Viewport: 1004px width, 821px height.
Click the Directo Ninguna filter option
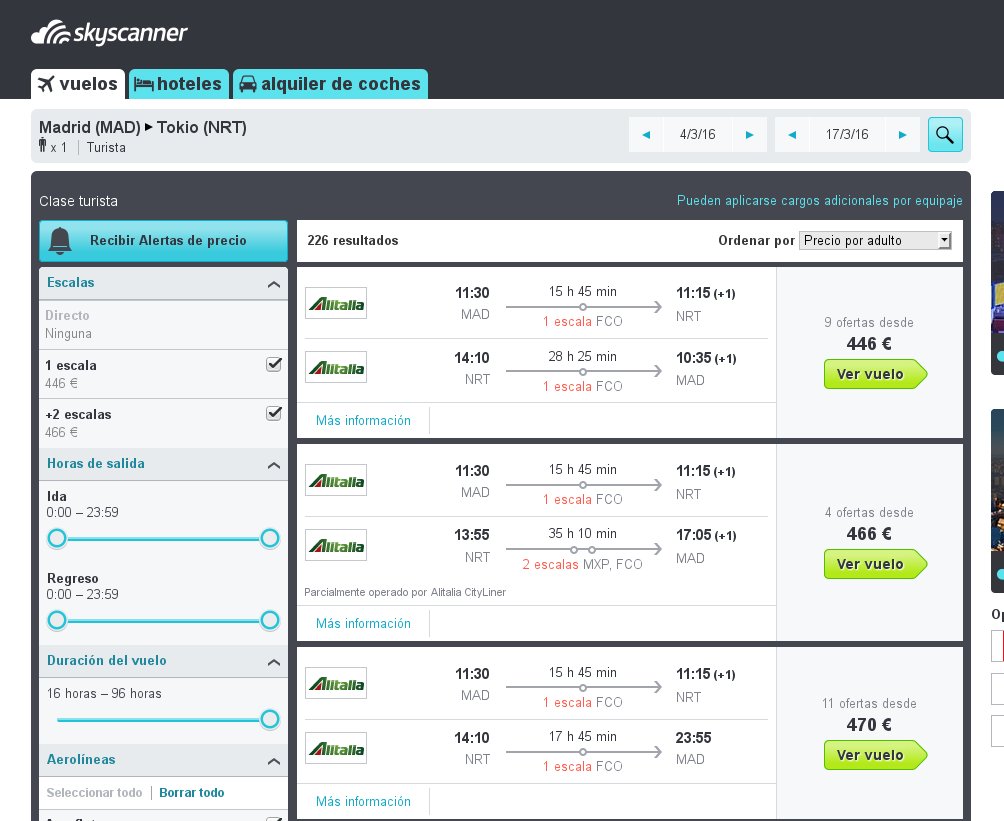click(163, 325)
